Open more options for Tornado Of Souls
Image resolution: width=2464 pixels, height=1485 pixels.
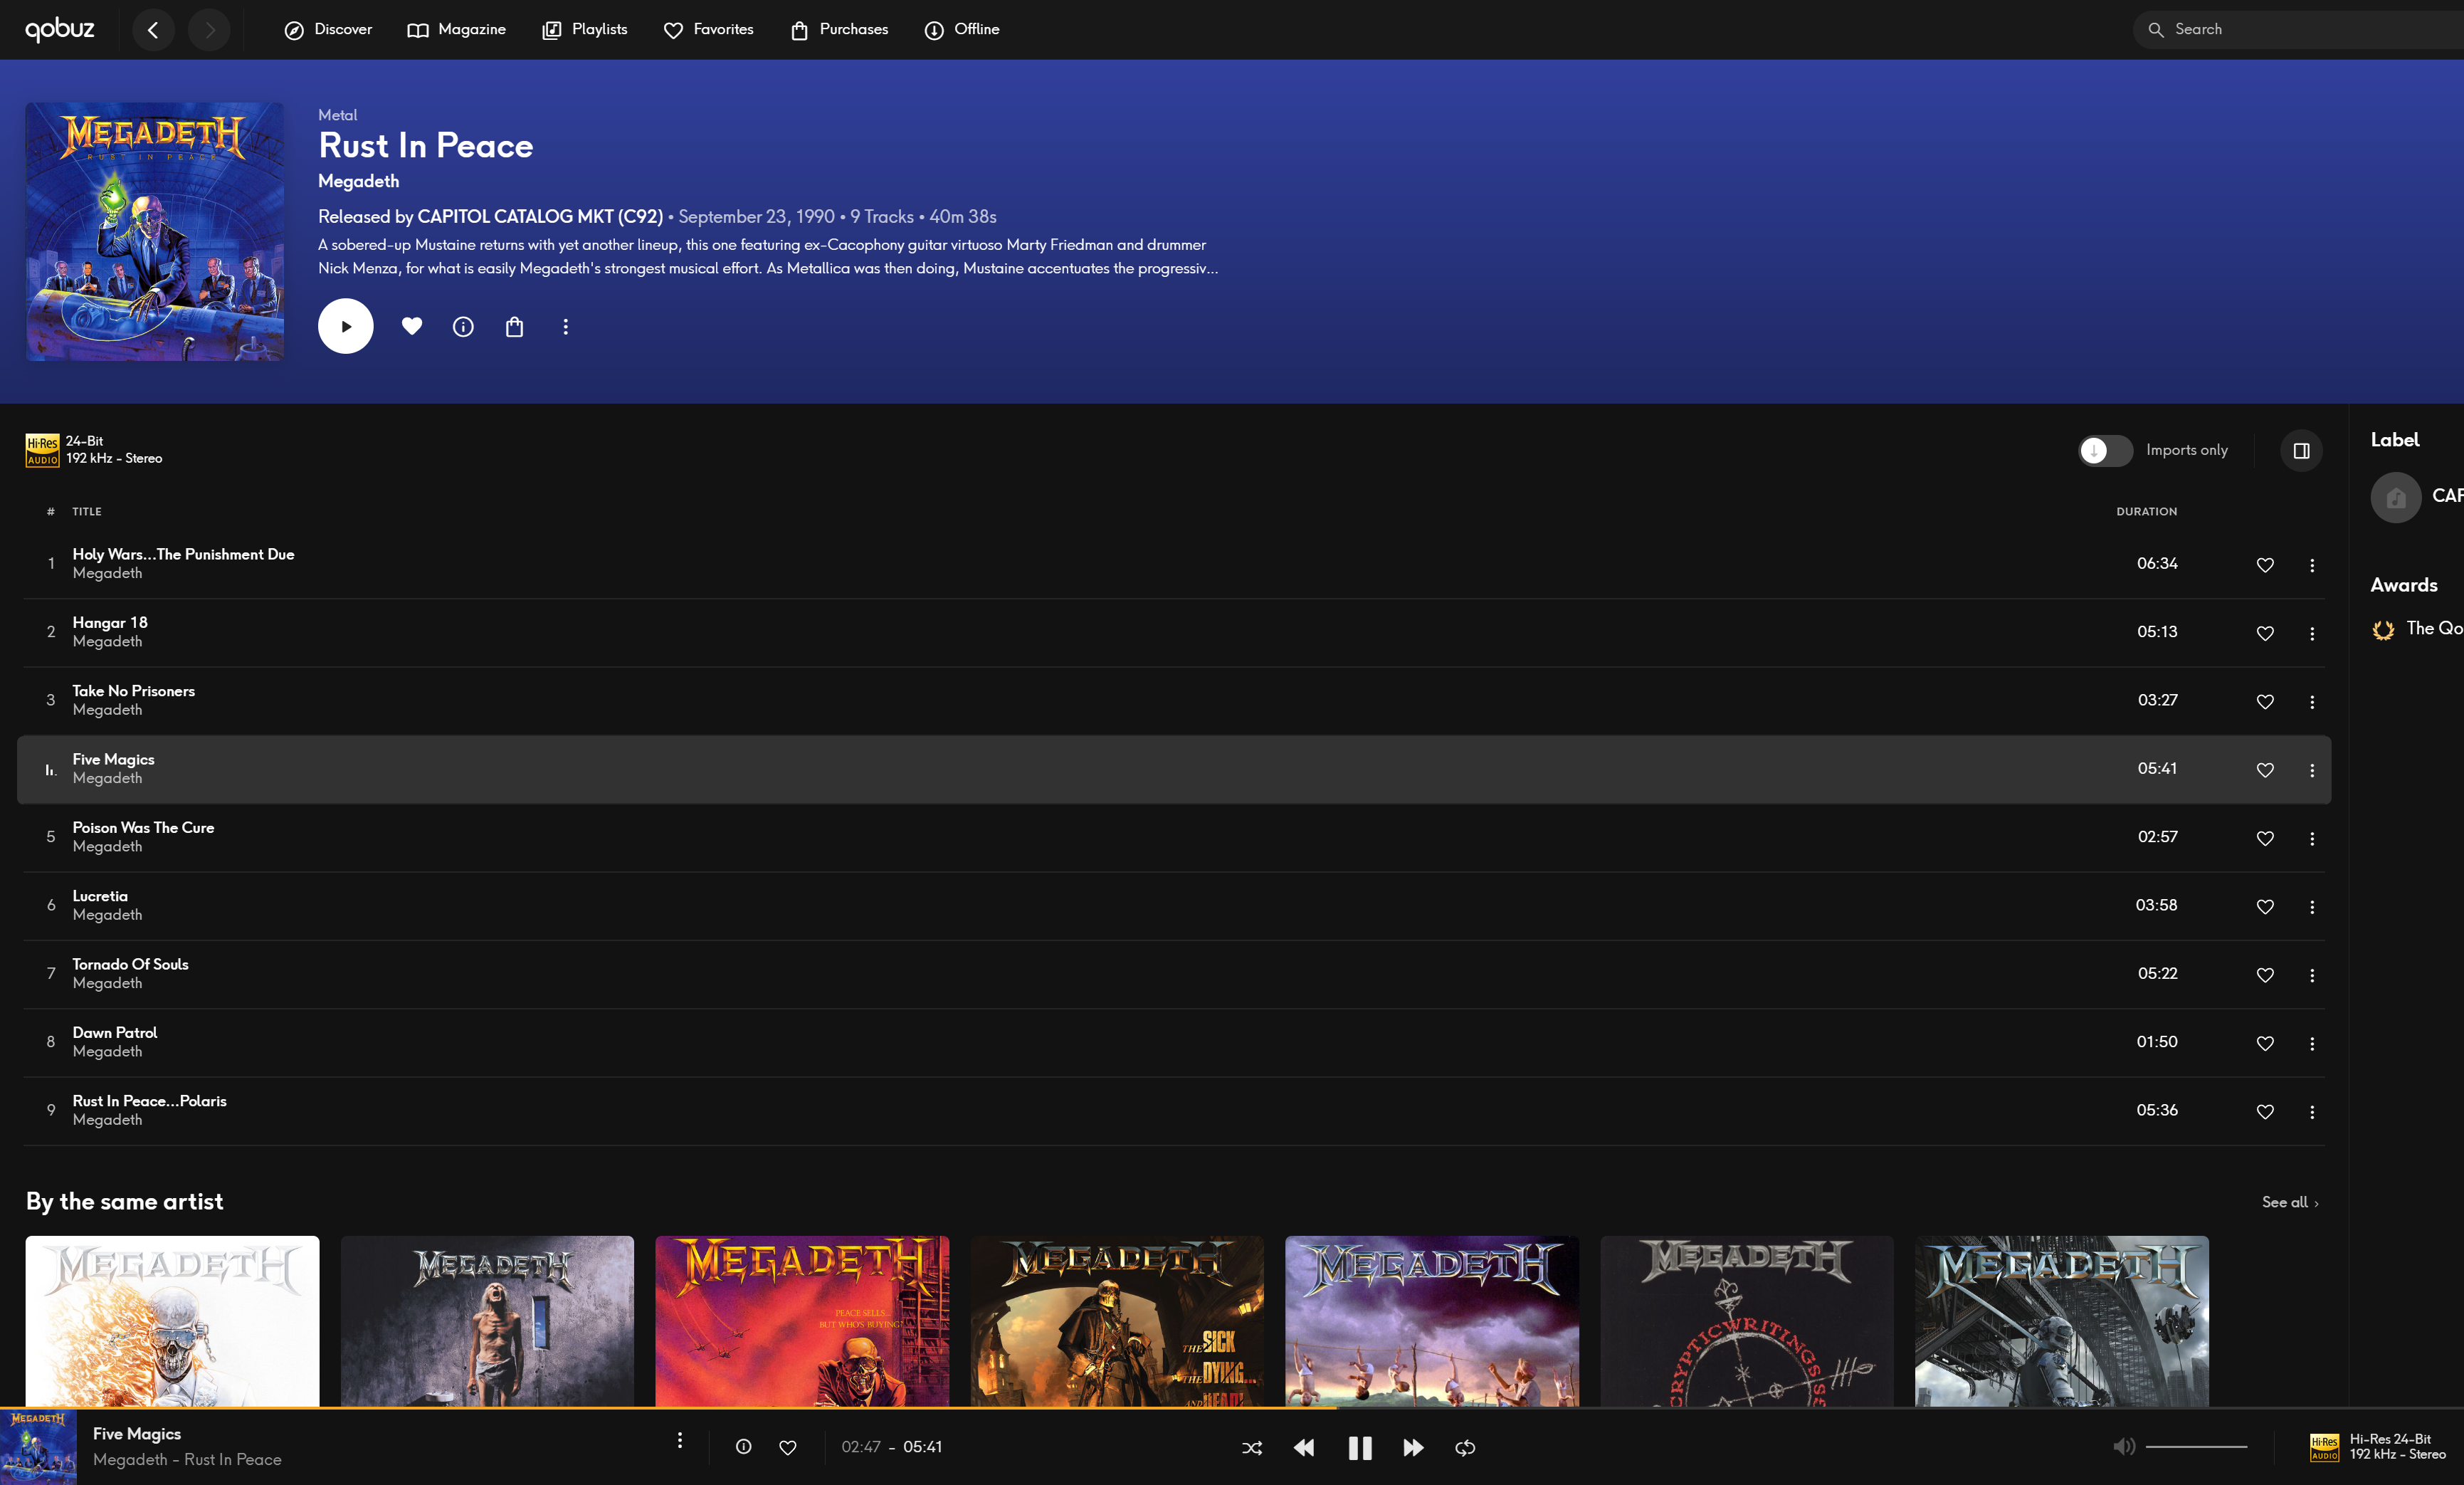click(2312, 975)
